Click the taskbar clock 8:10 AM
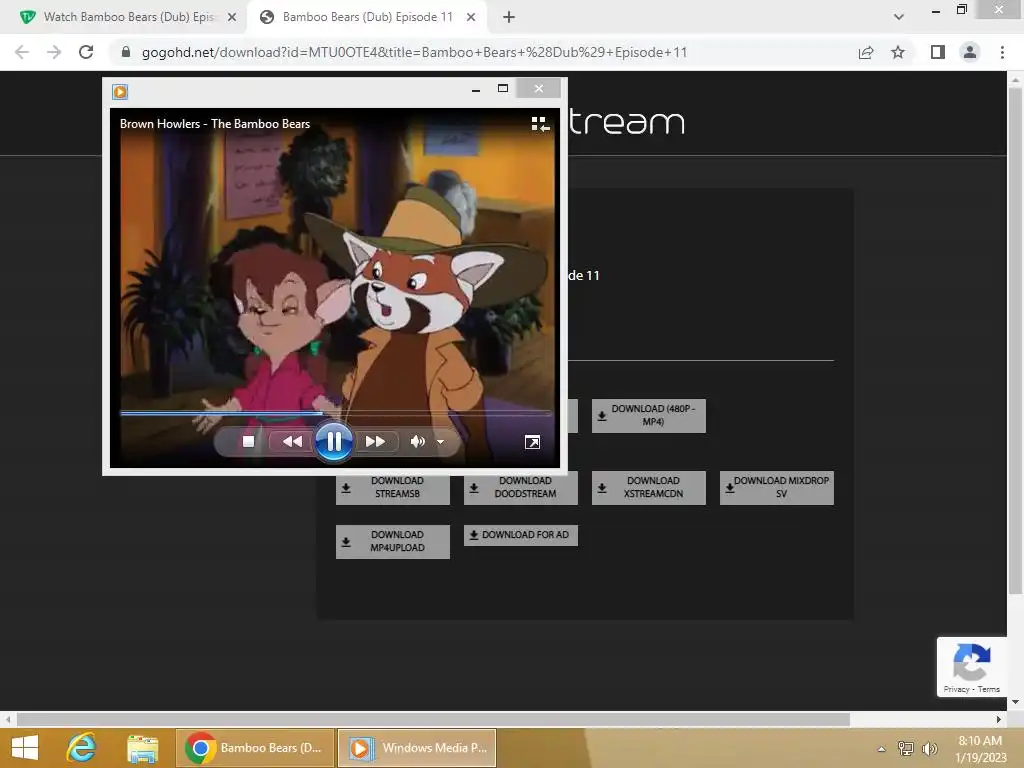1024x768 pixels. coord(980,741)
